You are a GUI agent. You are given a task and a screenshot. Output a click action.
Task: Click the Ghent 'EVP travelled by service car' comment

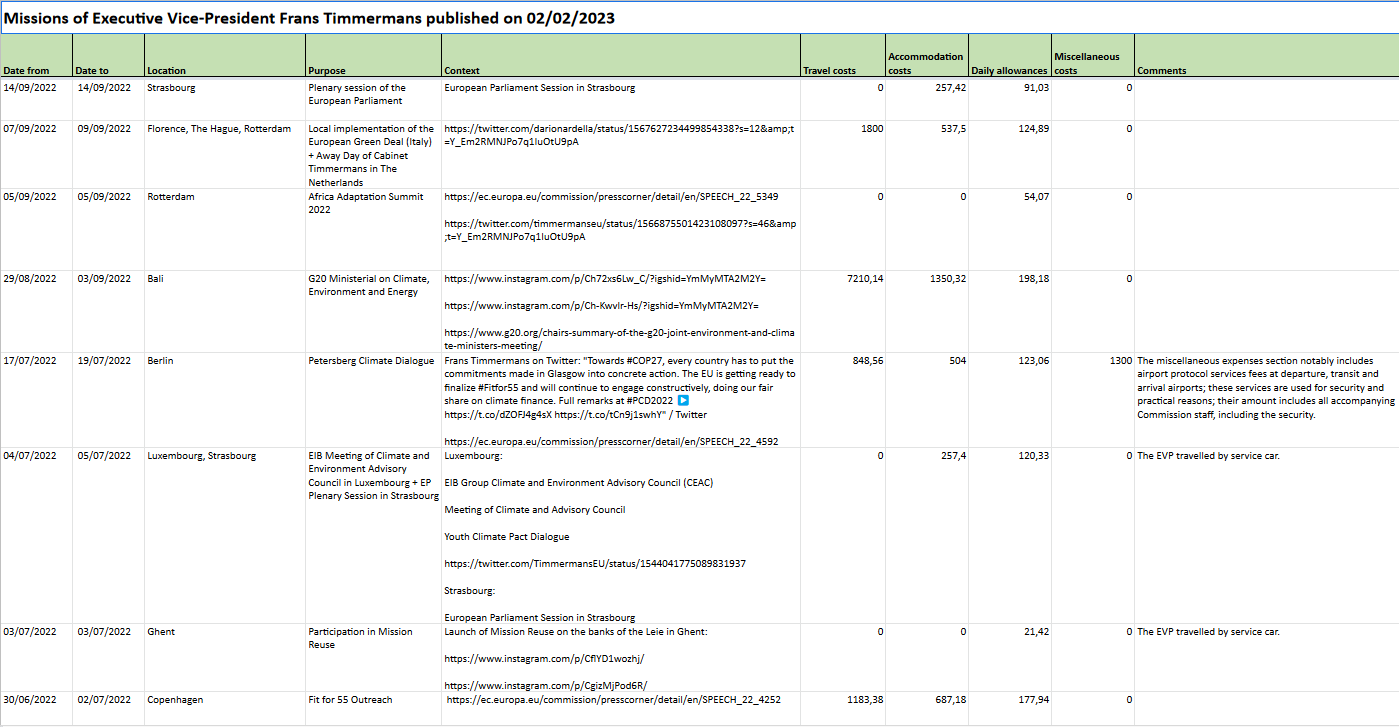(1208, 632)
